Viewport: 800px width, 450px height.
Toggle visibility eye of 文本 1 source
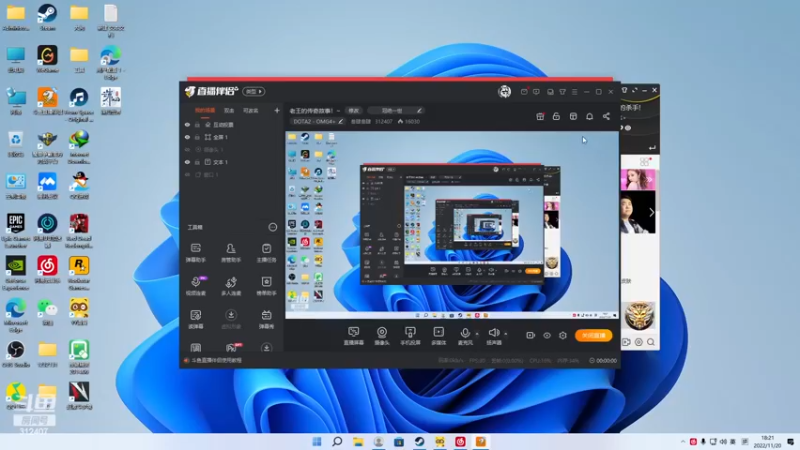coord(187,162)
